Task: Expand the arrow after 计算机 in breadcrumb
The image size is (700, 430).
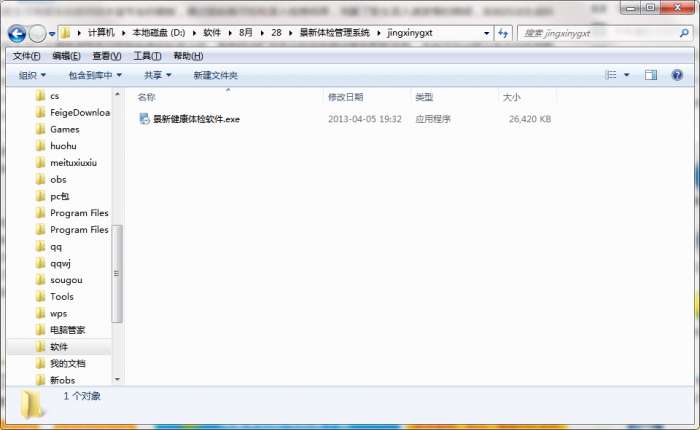Action: click(x=123, y=33)
